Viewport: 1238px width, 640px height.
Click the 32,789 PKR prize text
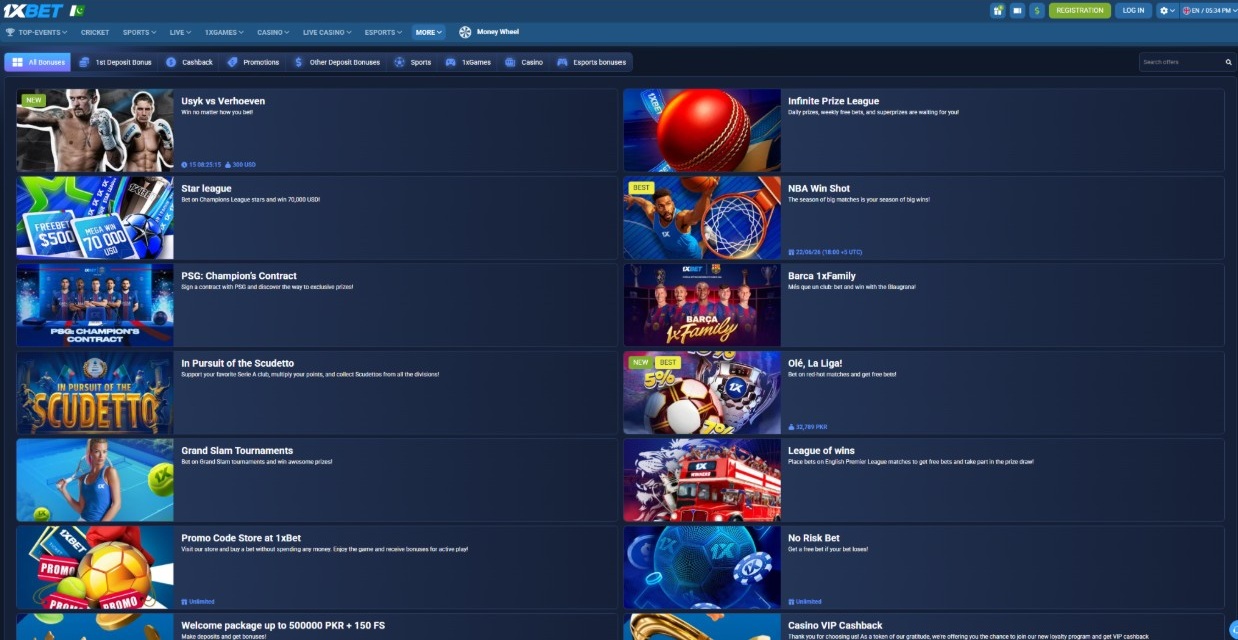pyautogui.click(x=811, y=427)
